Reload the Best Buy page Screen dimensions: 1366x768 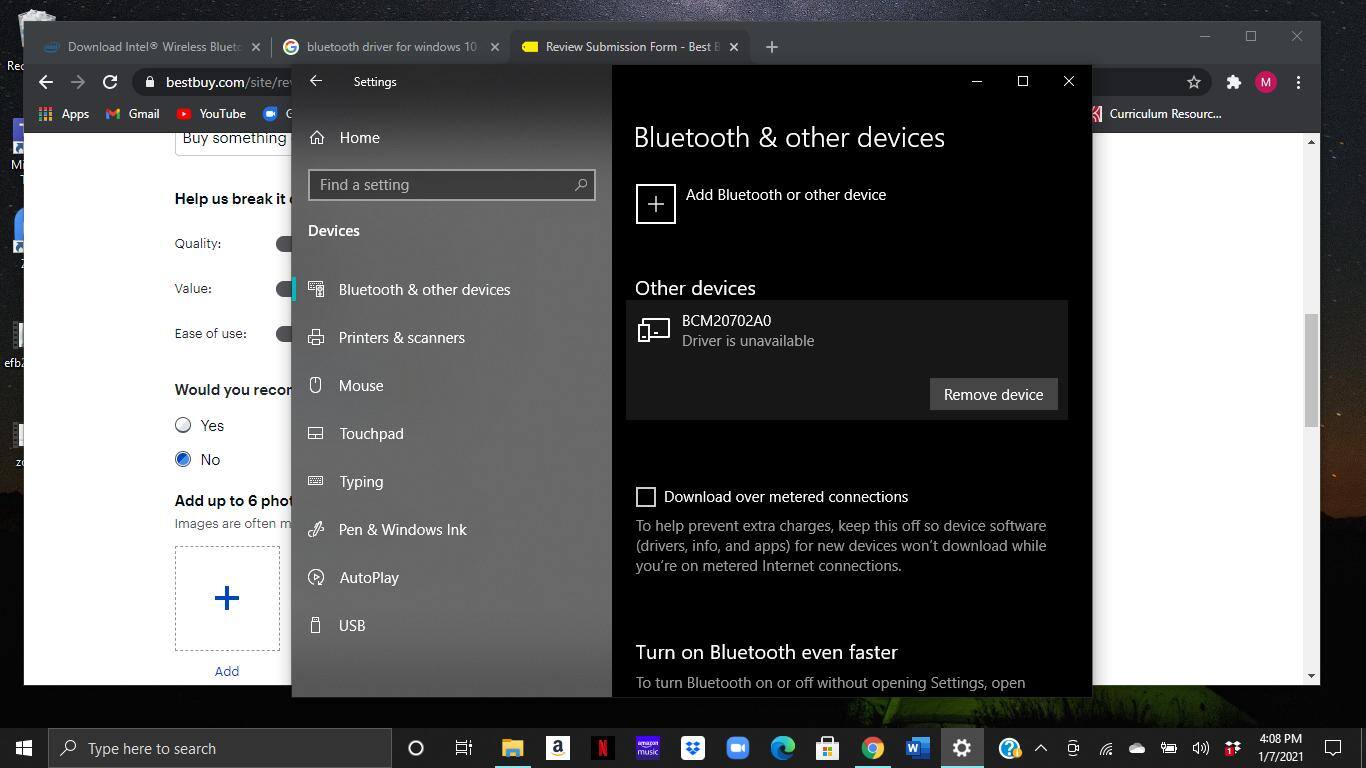pos(110,82)
